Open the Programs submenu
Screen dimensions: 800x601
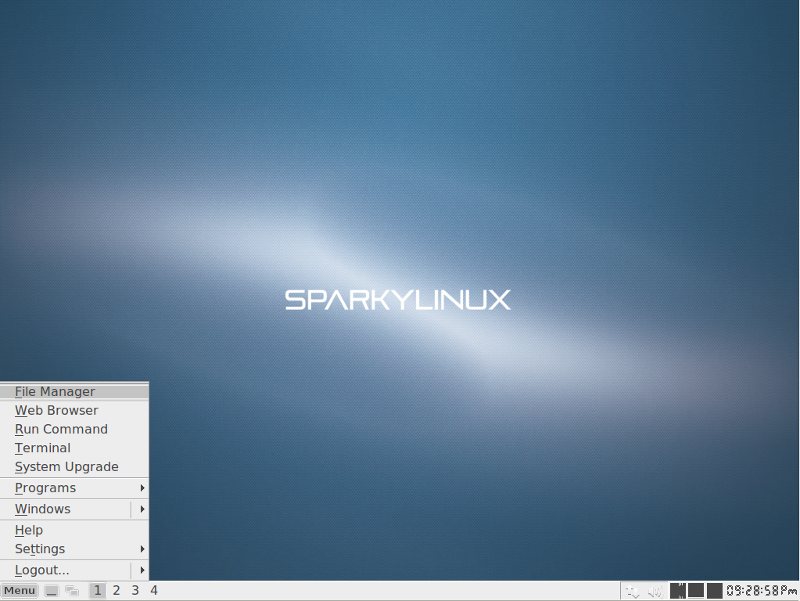tap(74, 488)
